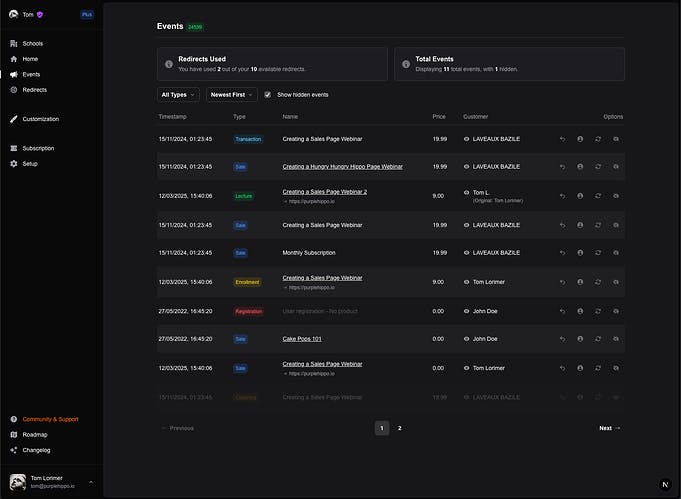Viewport: 681px width, 499px height.
Task: Click the undo icon in the Enrollment row
Action: (x=562, y=282)
